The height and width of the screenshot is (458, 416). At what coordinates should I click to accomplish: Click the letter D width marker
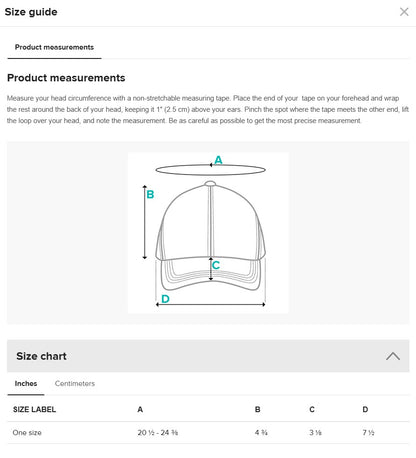coord(165,299)
